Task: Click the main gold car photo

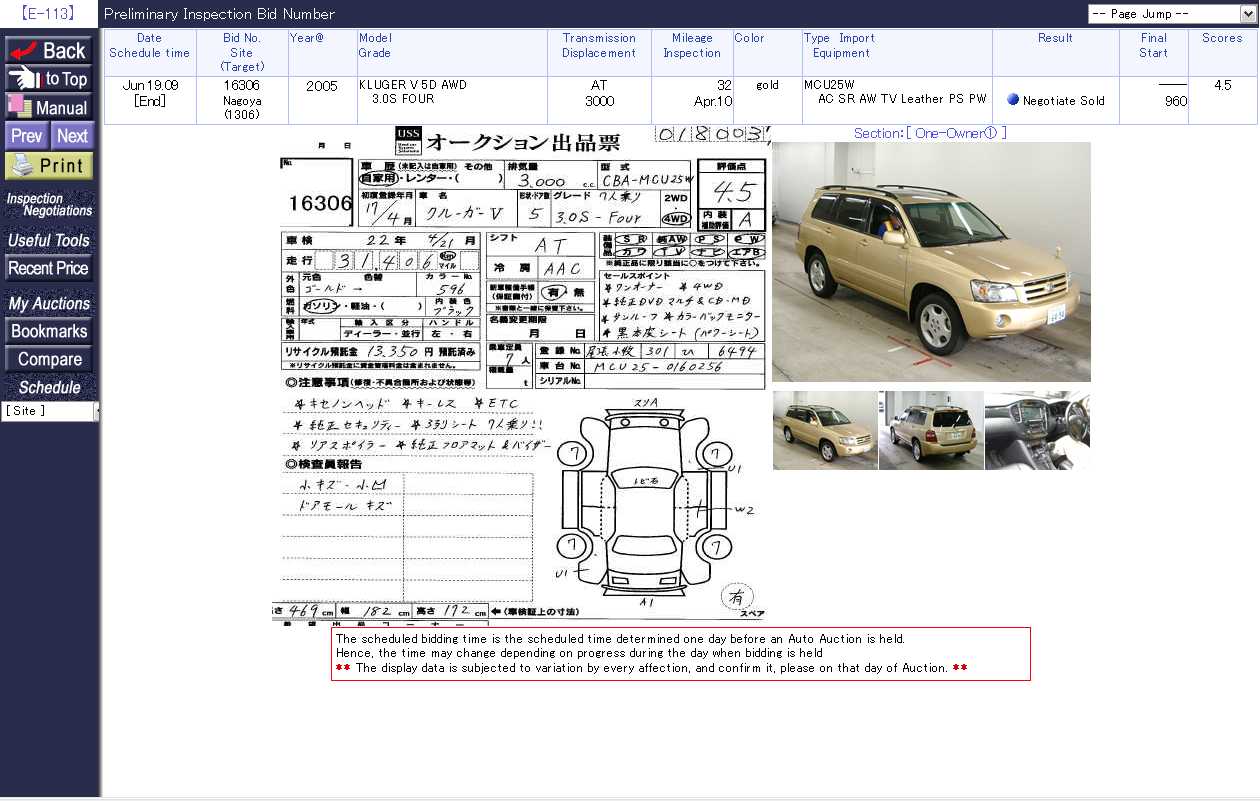Action: [931, 262]
